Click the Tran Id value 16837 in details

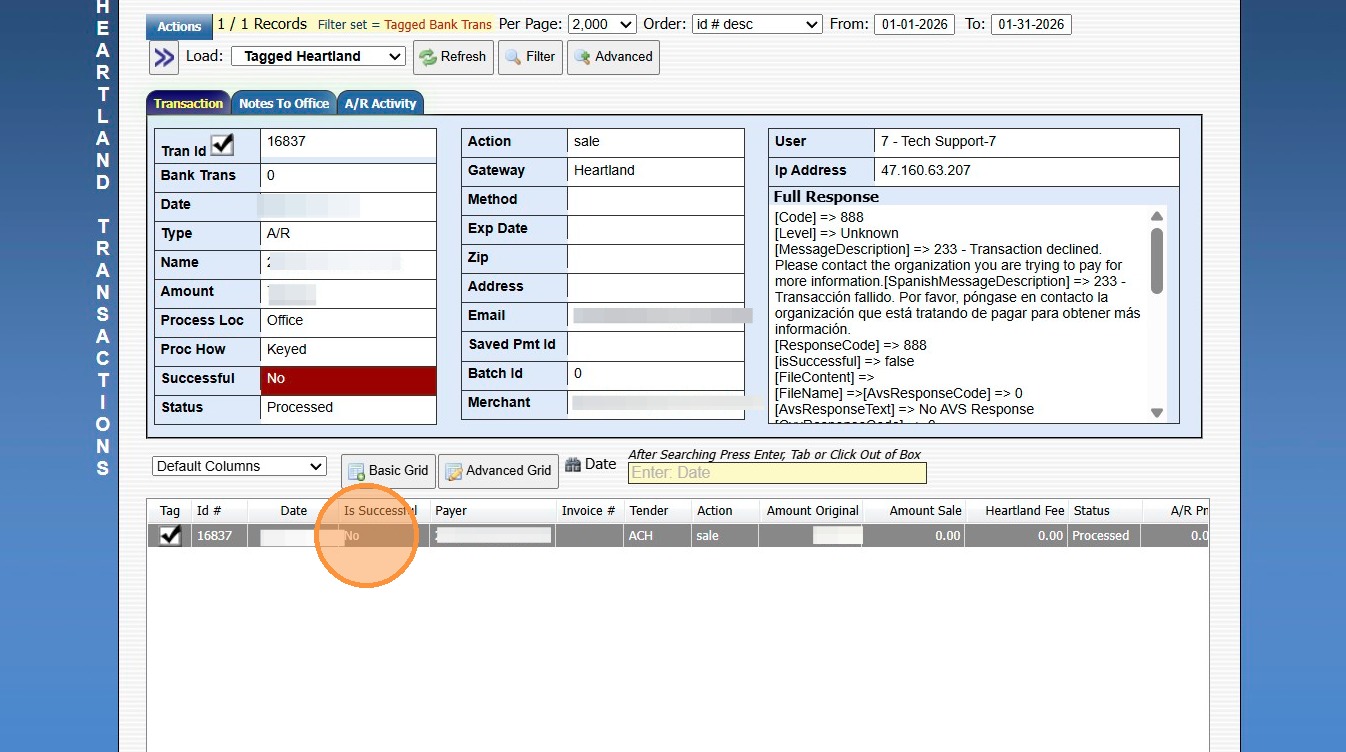coord(286,141)
